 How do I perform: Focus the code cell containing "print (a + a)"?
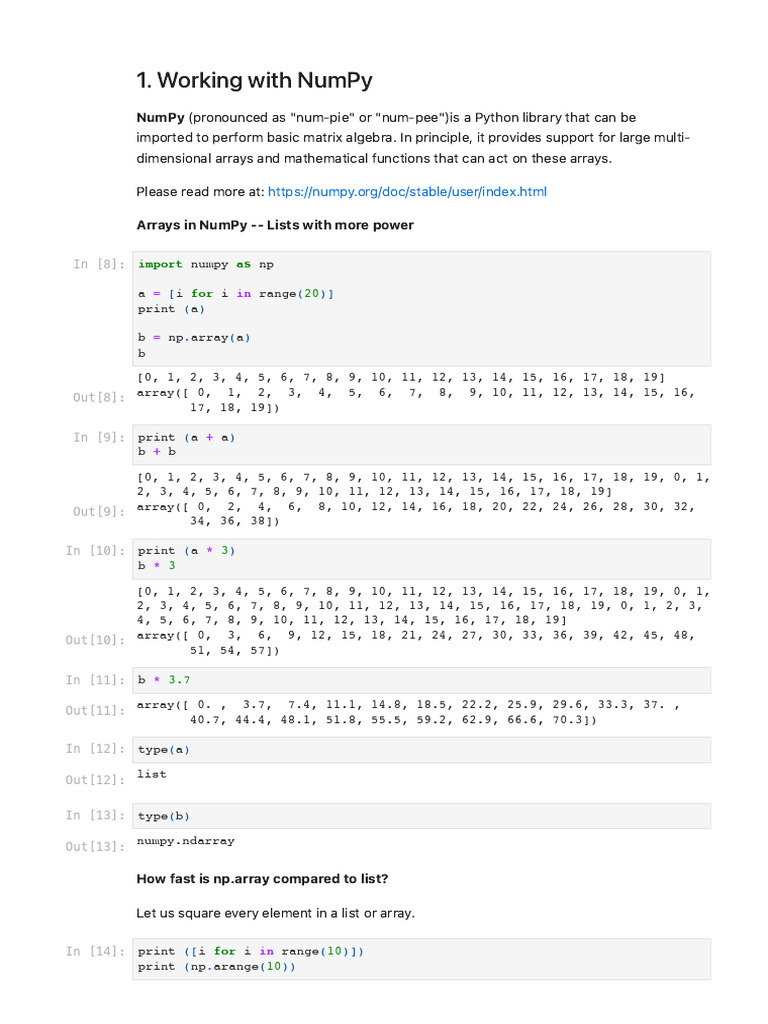[421, 444]
